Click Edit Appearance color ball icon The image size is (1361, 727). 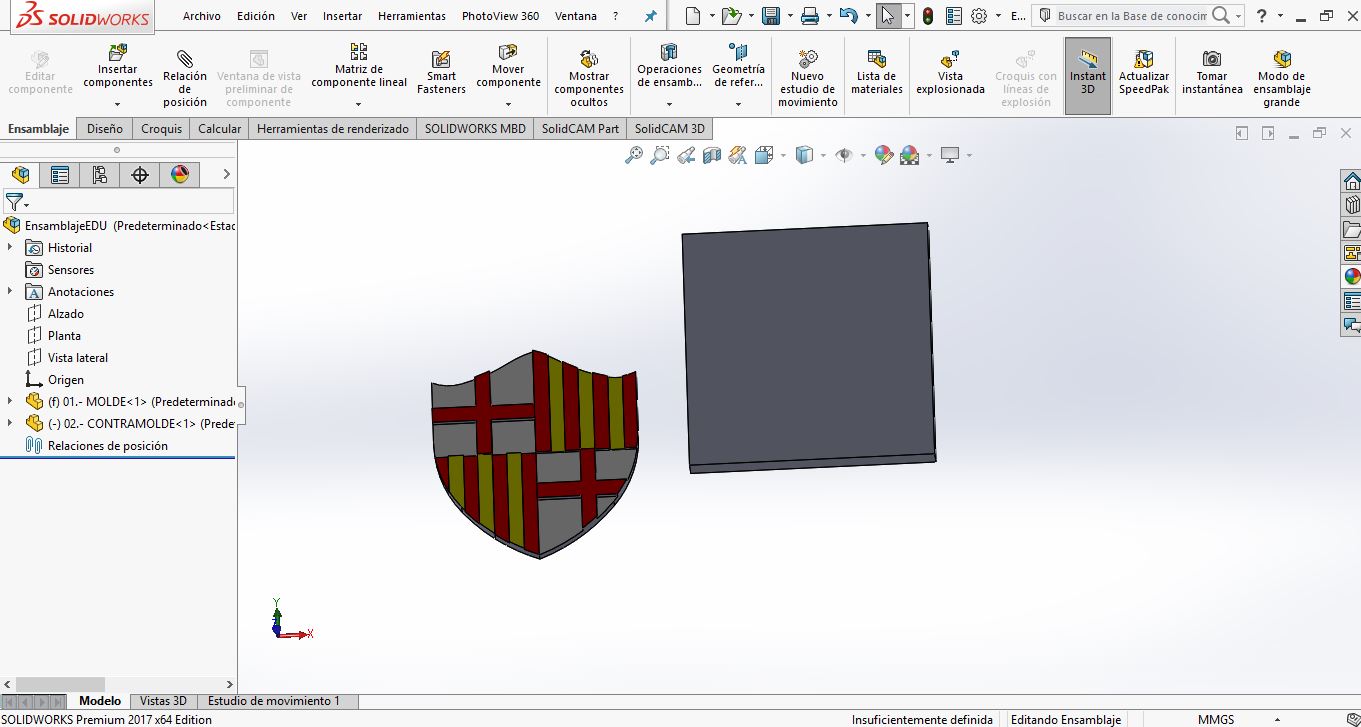click(883, 155)
